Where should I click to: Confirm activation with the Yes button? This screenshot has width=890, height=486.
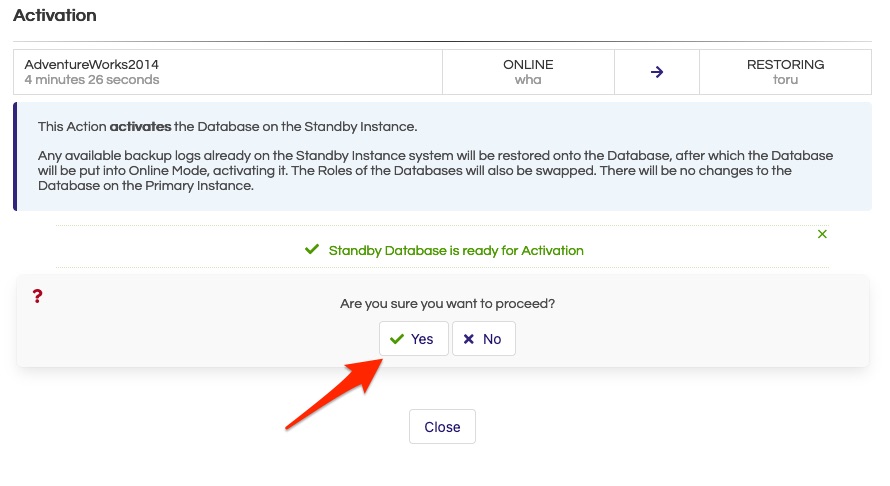point(414,339)
